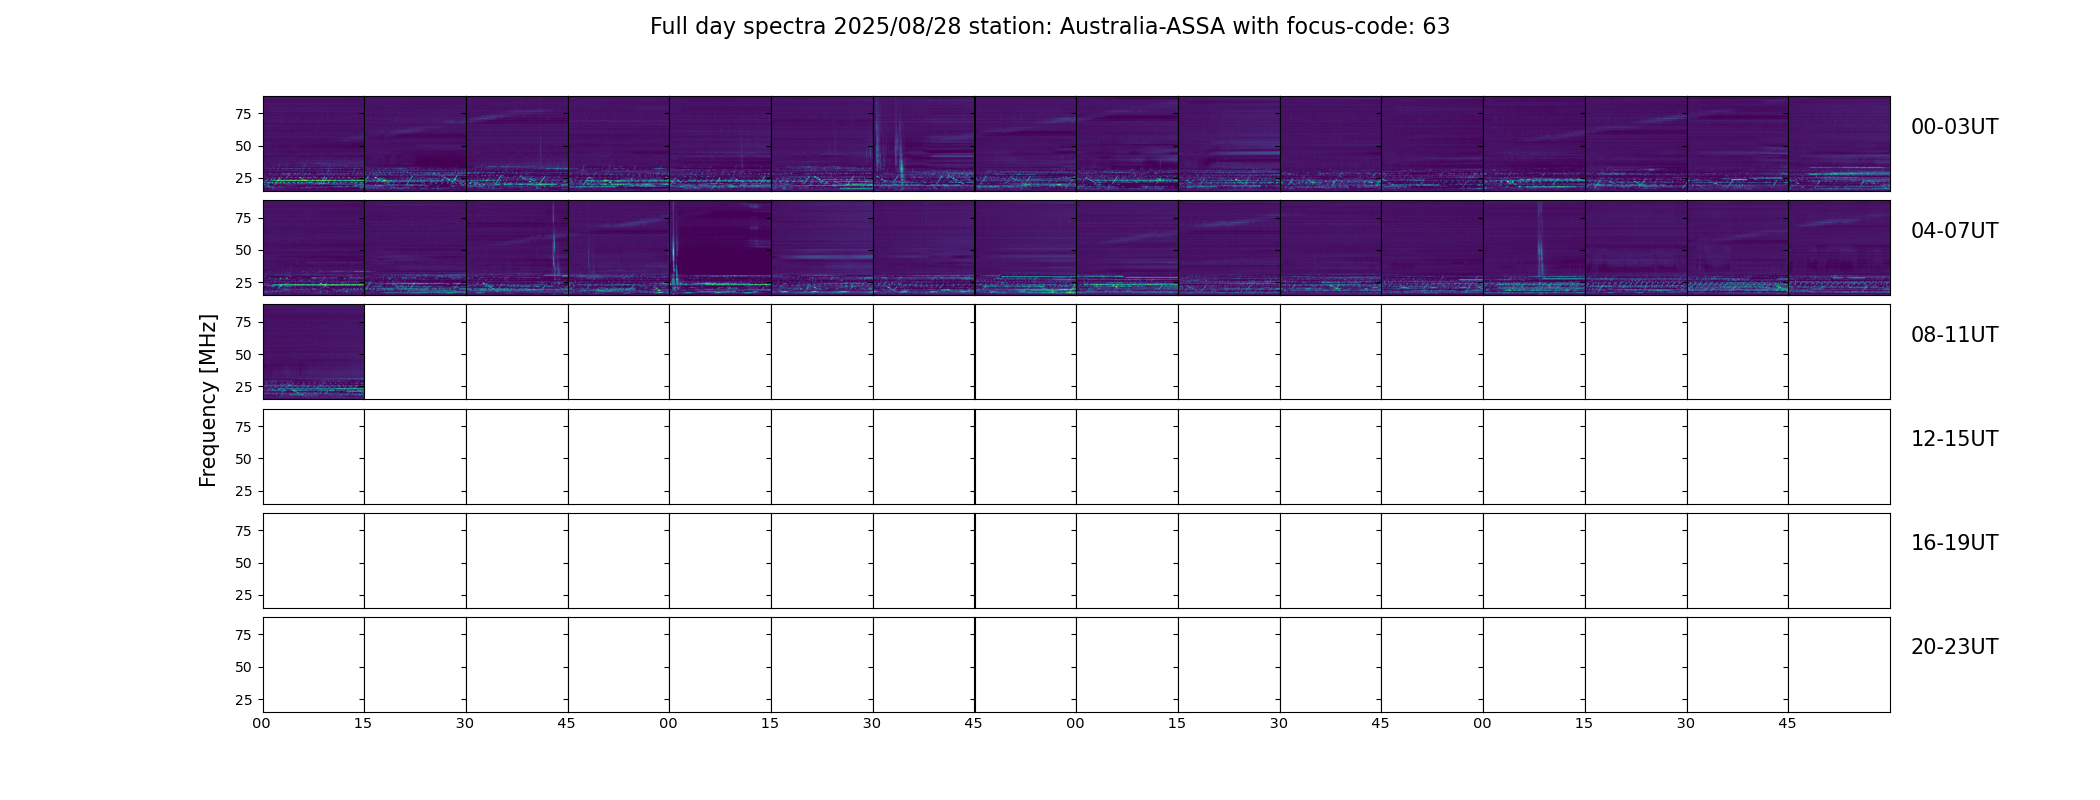The height and width of the screenshot is (800, 2100).
Task: Click the leftmost 00 tick on the time axis
Action: (261, 723)
